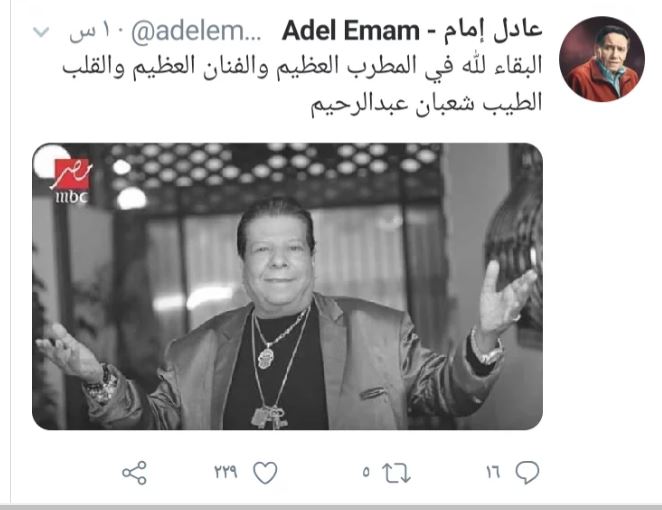
Task: Click the pendant necklace in the photo
Action: (266, 358)
